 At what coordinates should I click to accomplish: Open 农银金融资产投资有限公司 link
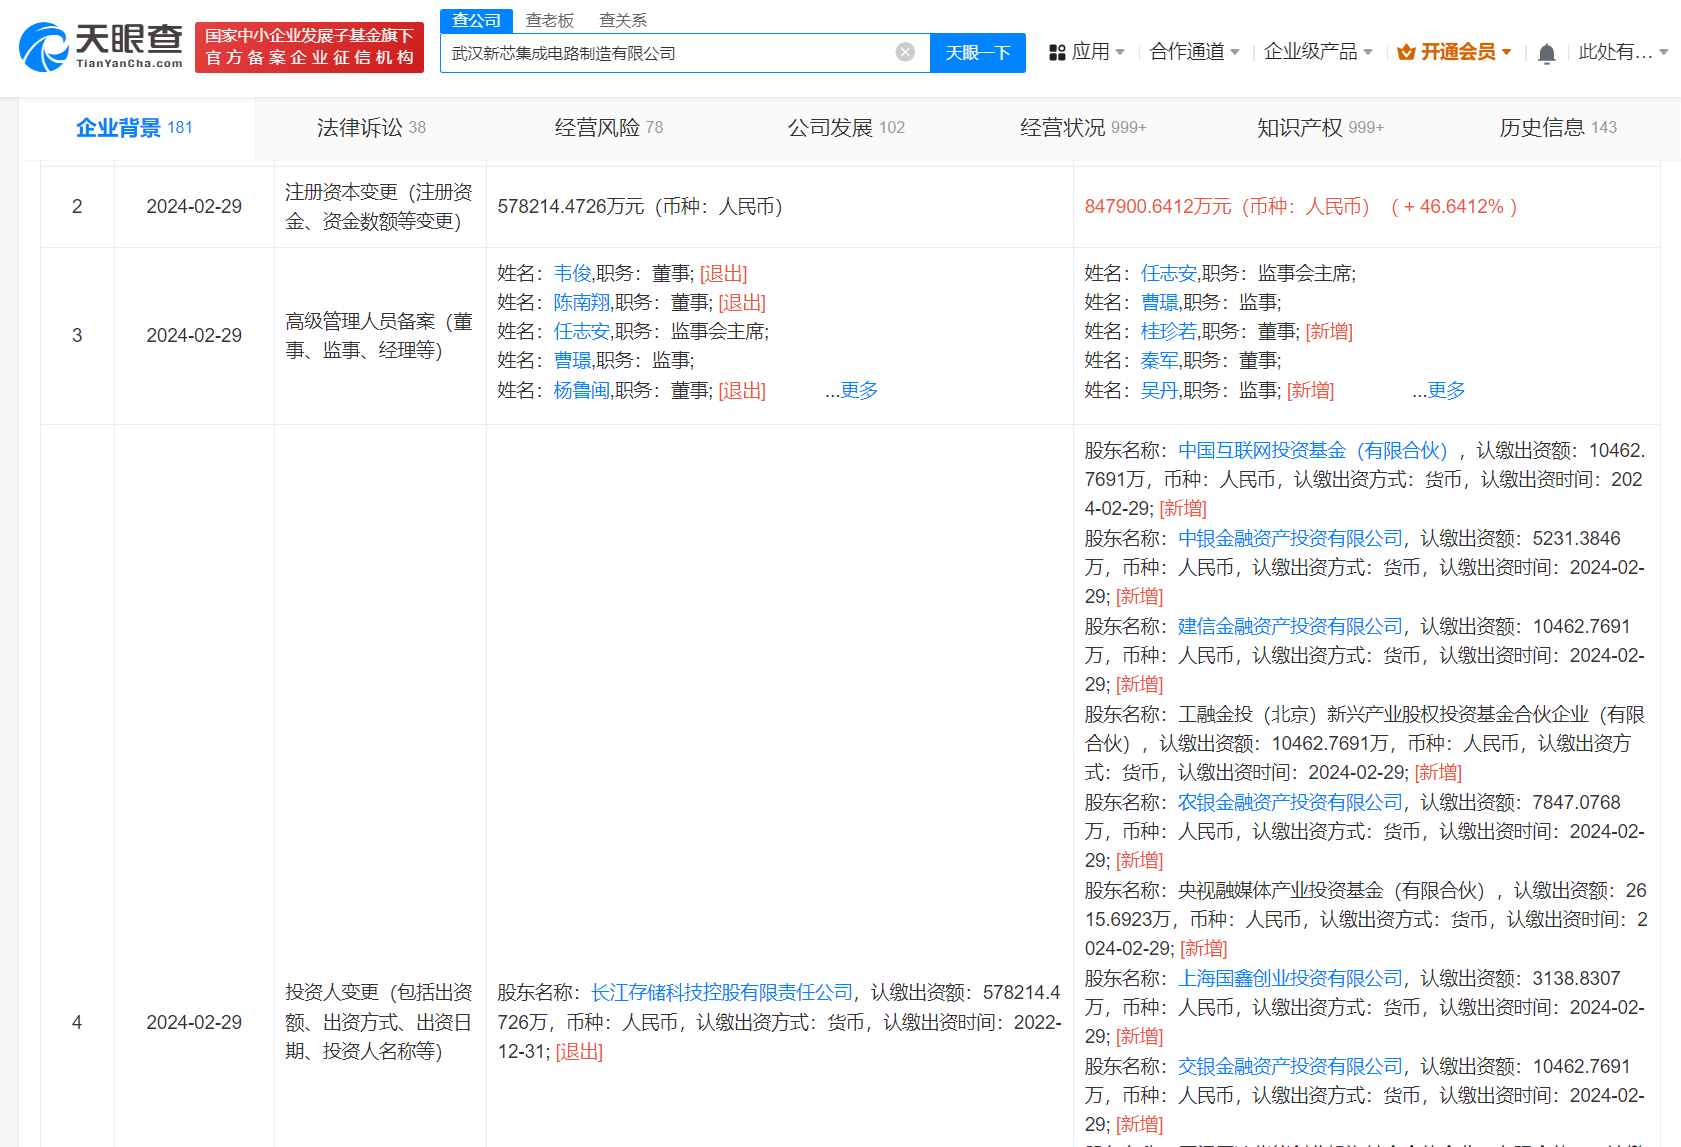point(1290,803)
